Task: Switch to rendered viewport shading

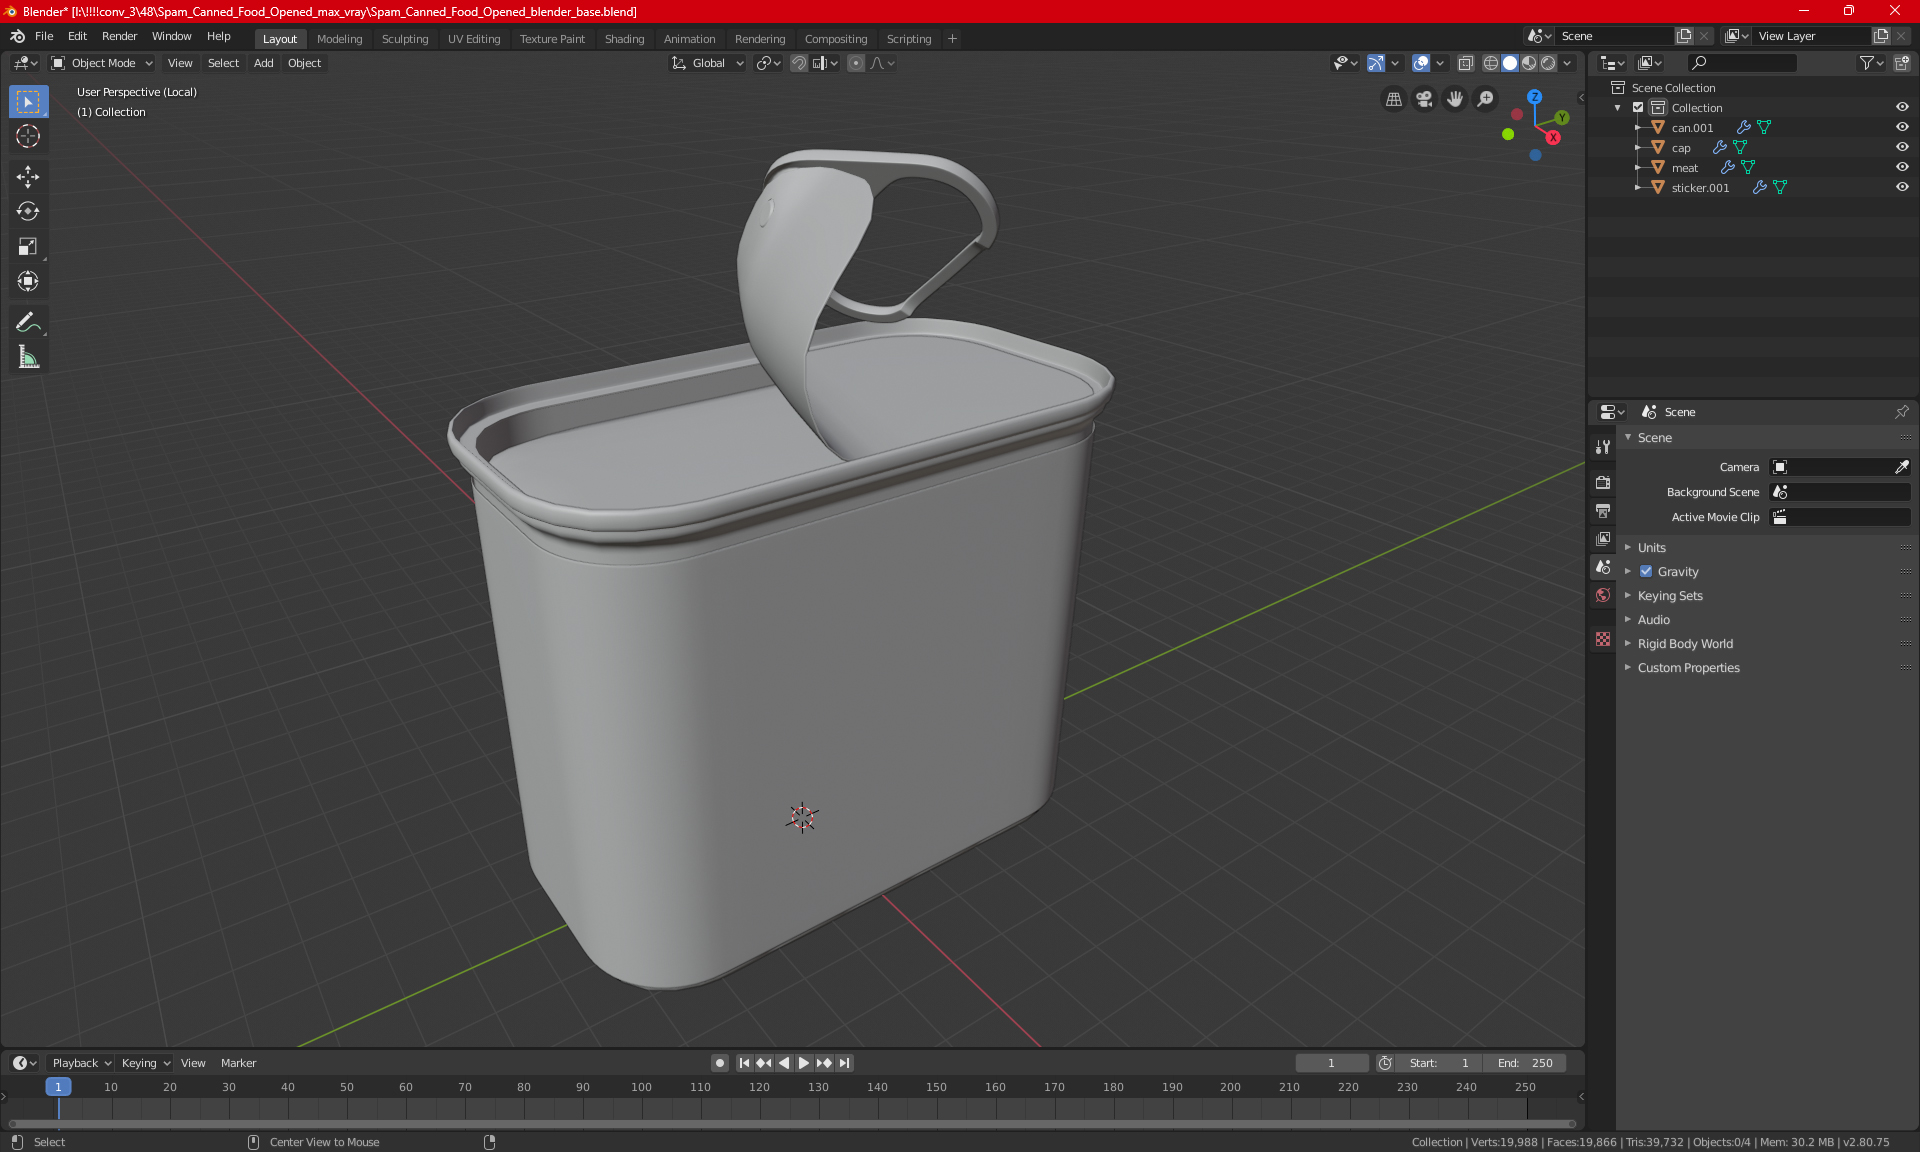Action: click(x=1548, y=63)
